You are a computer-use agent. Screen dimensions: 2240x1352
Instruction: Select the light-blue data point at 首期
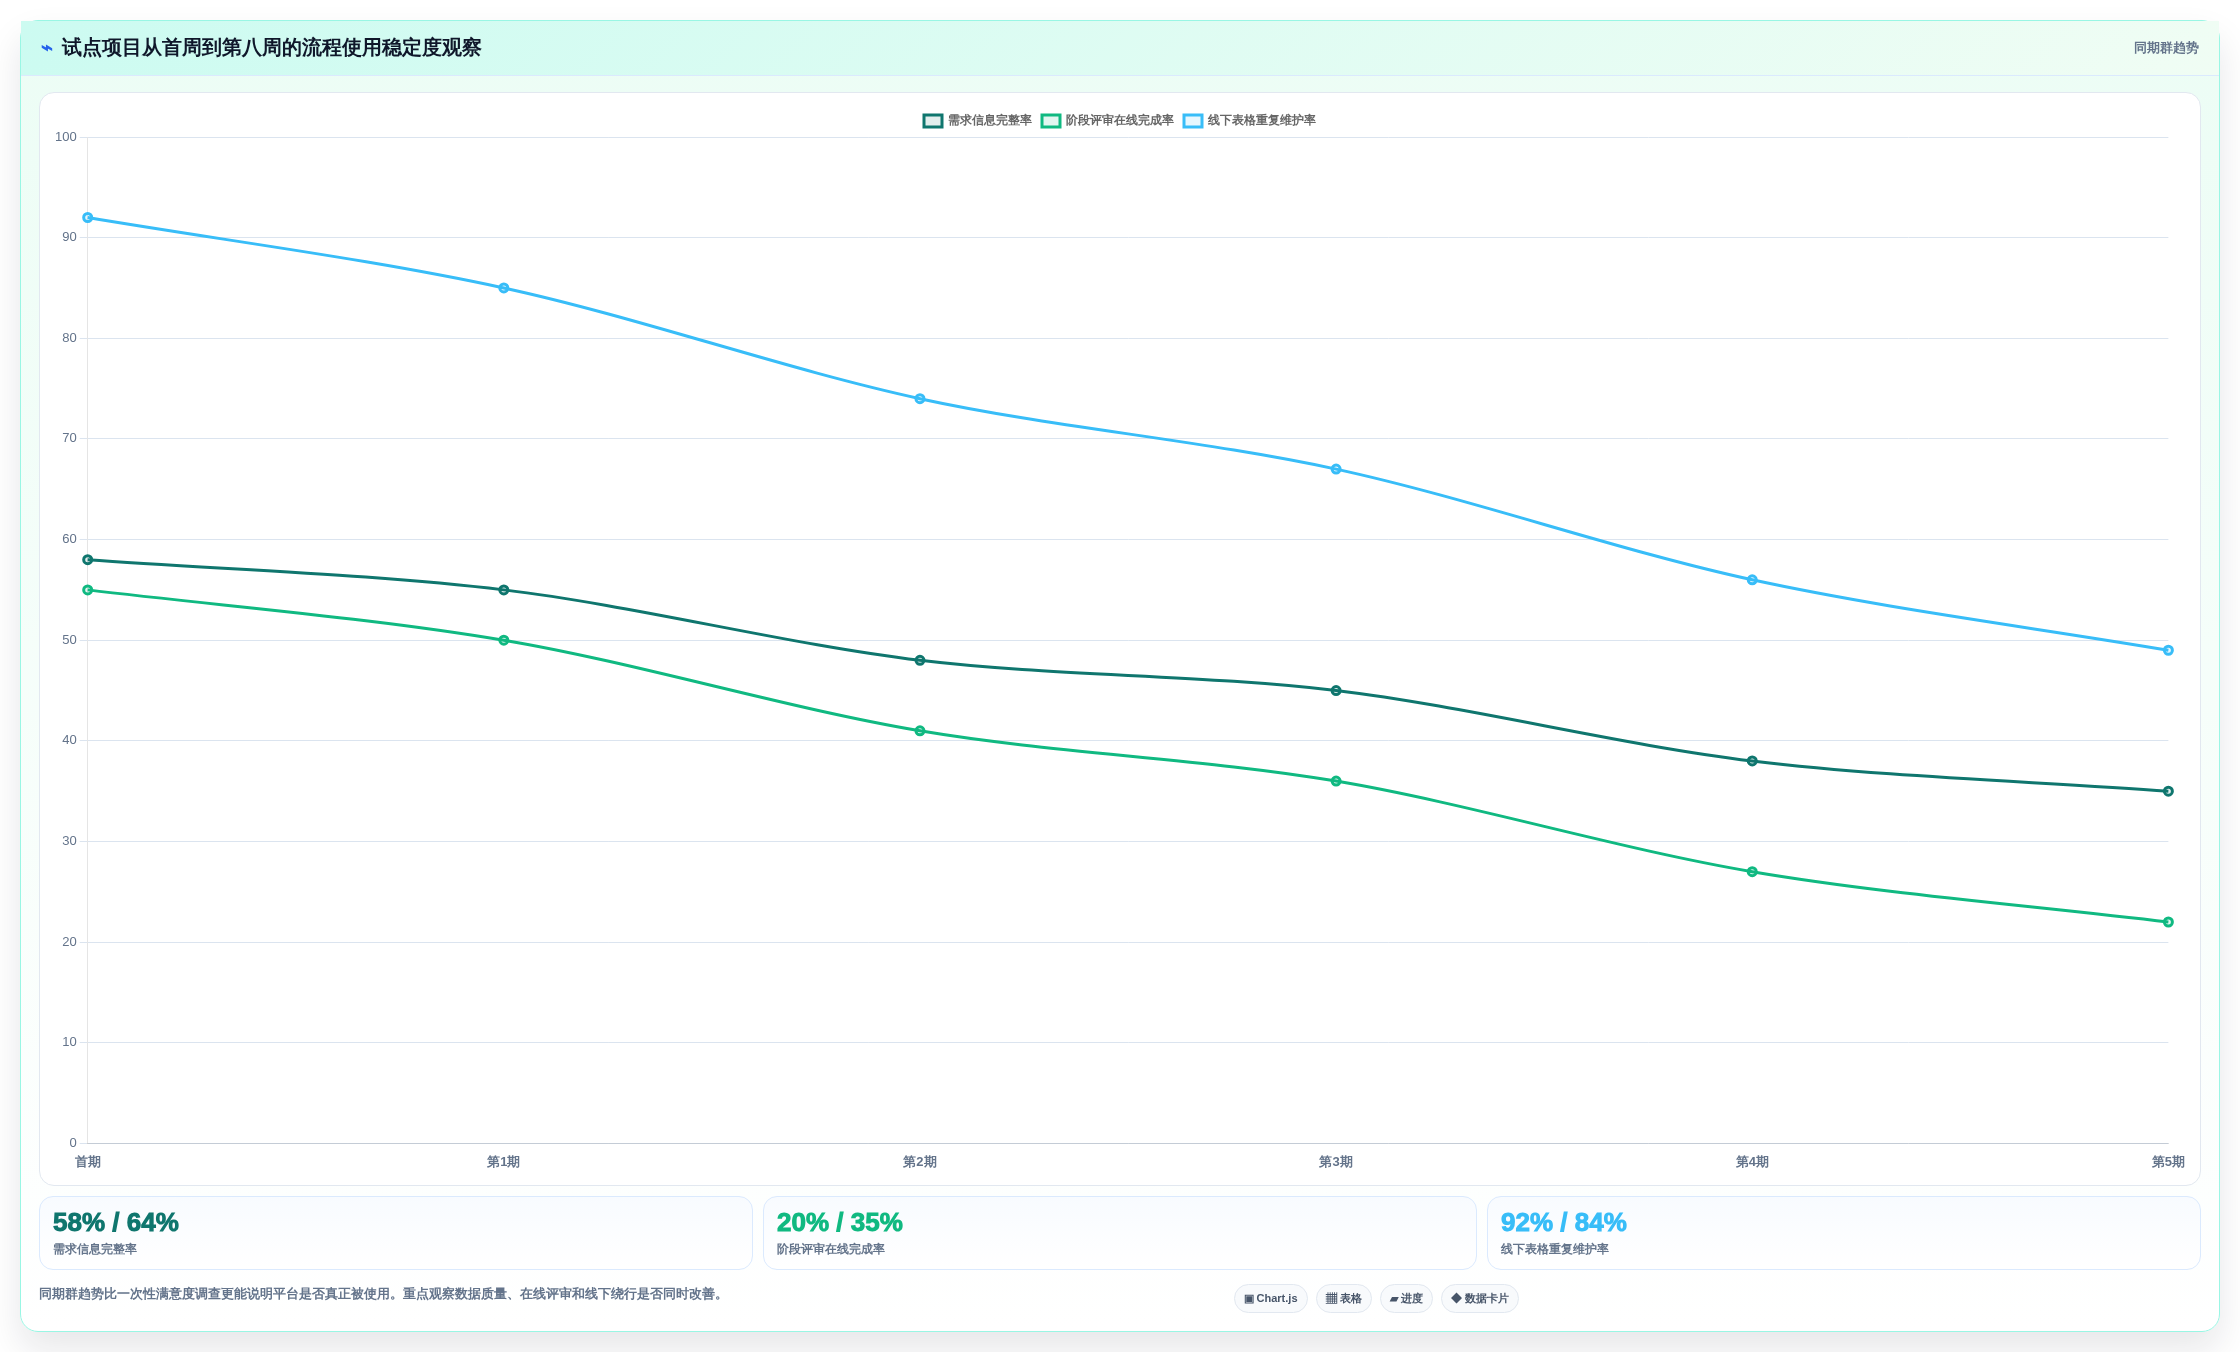tap(88, 218)
